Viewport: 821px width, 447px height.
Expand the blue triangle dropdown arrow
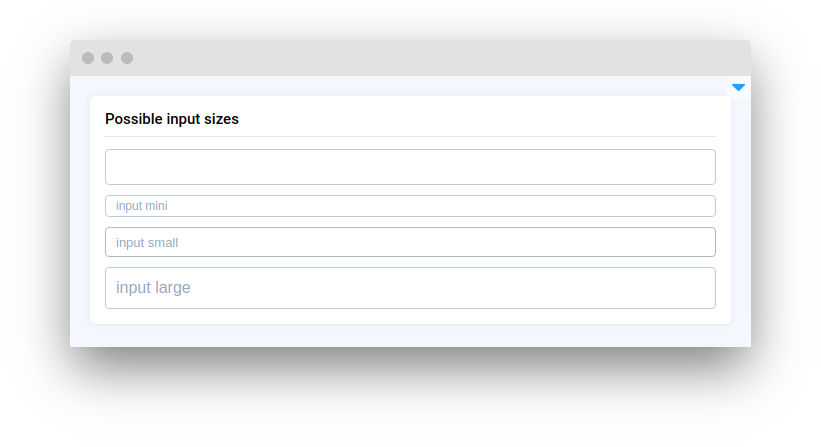tap(738, 88)
